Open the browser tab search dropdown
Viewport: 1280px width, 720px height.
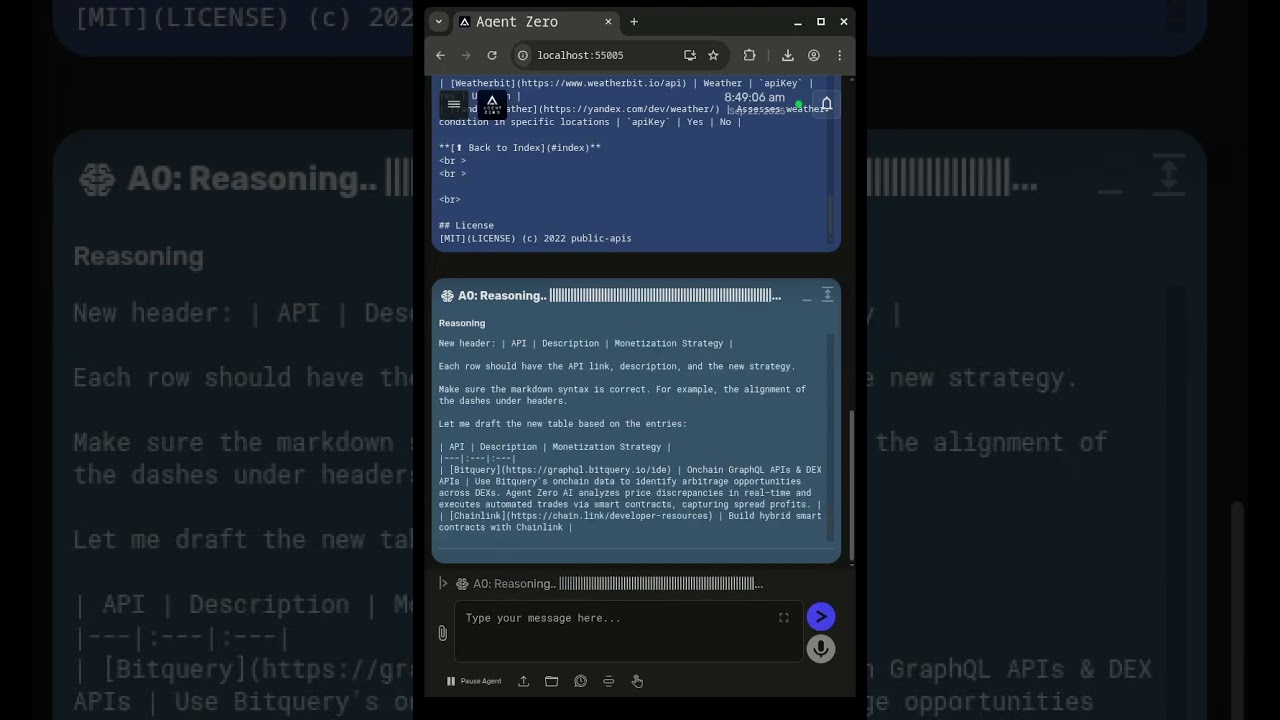438,22
